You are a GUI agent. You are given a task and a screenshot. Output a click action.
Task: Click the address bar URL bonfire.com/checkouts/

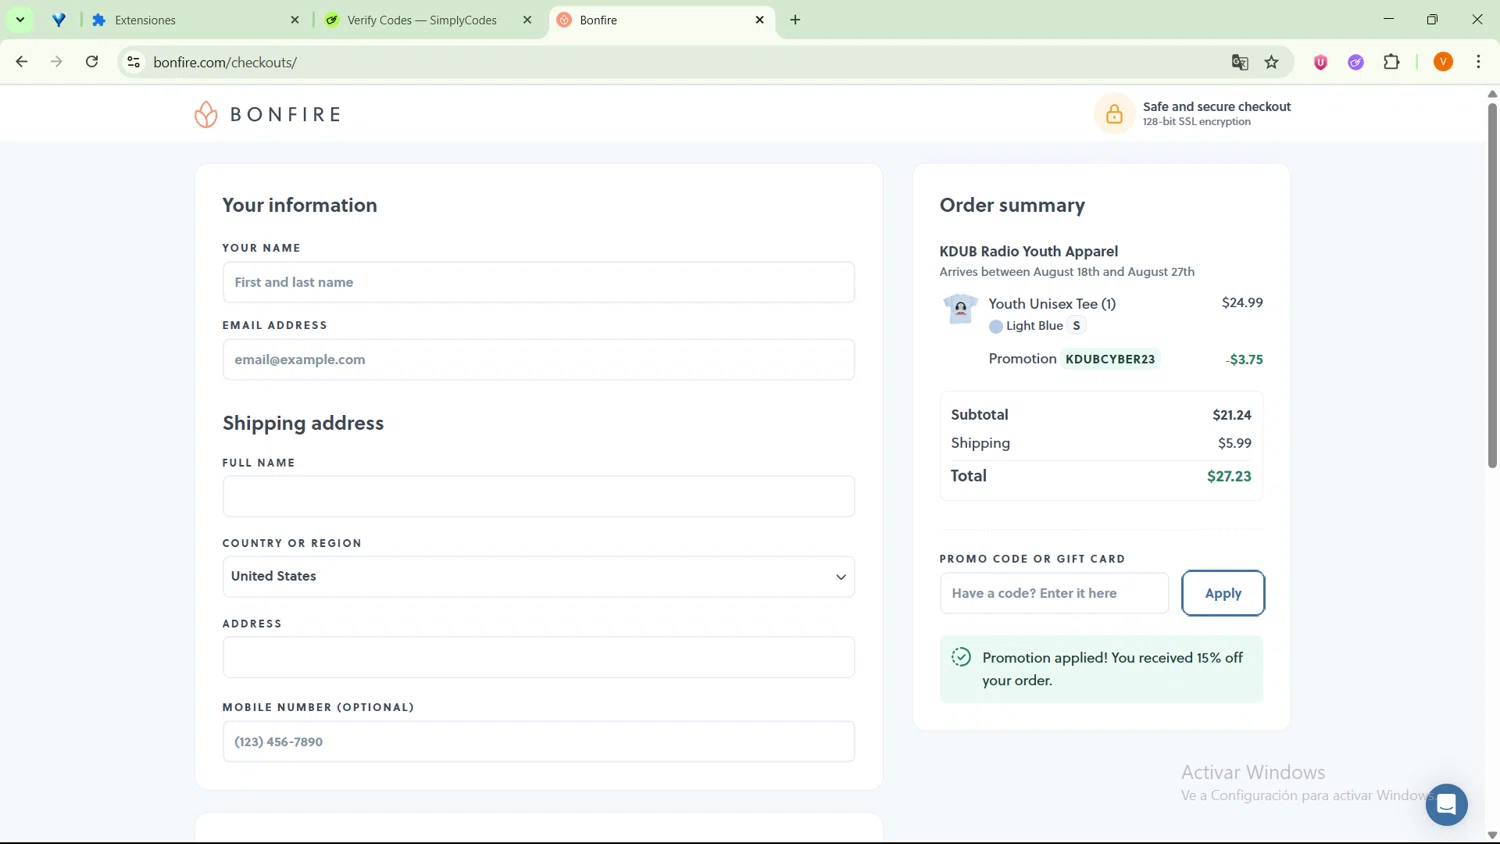225,62
